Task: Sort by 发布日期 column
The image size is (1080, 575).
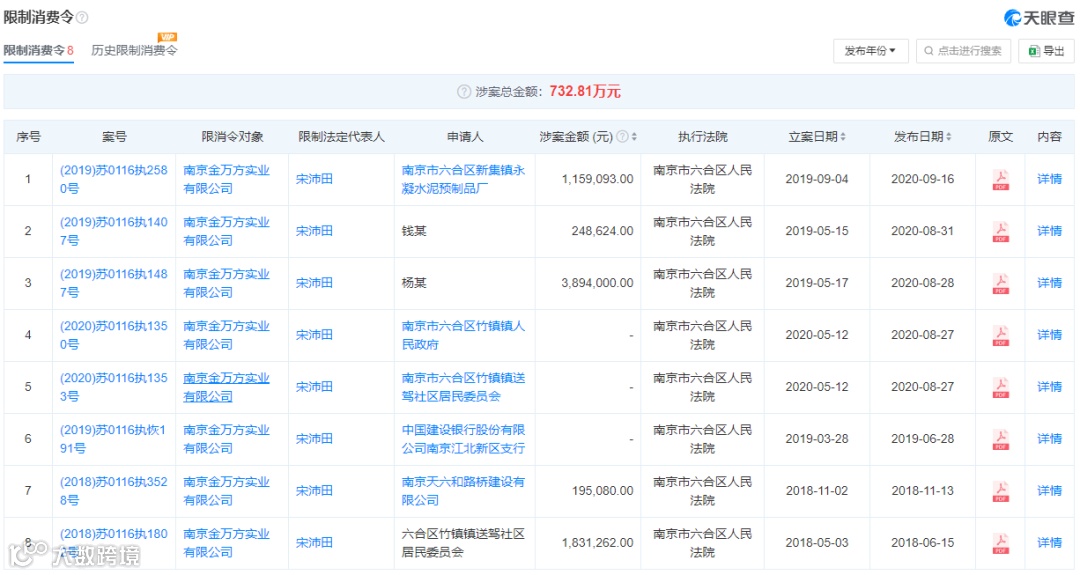Action: [x=948, y=136]
